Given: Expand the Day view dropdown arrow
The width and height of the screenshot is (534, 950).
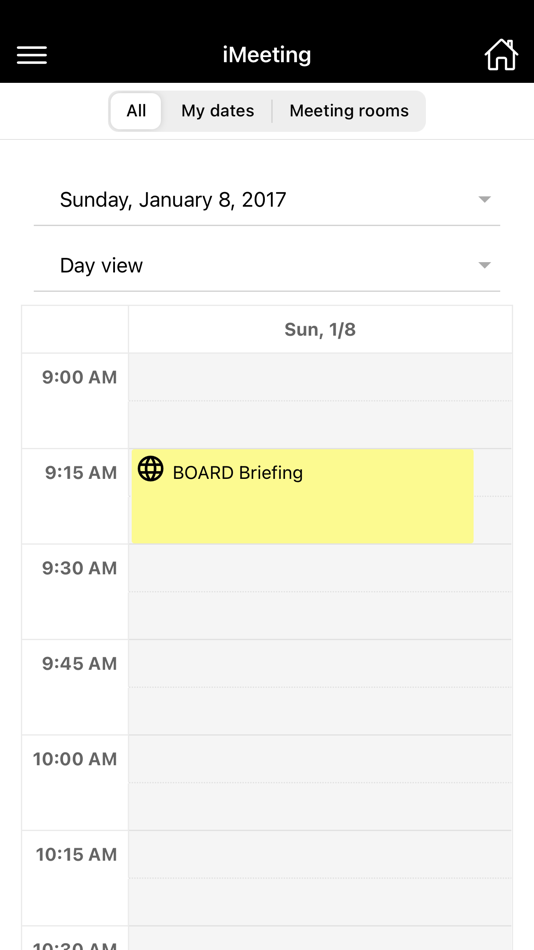Looking at the screenshot, I should click(484, 265).
